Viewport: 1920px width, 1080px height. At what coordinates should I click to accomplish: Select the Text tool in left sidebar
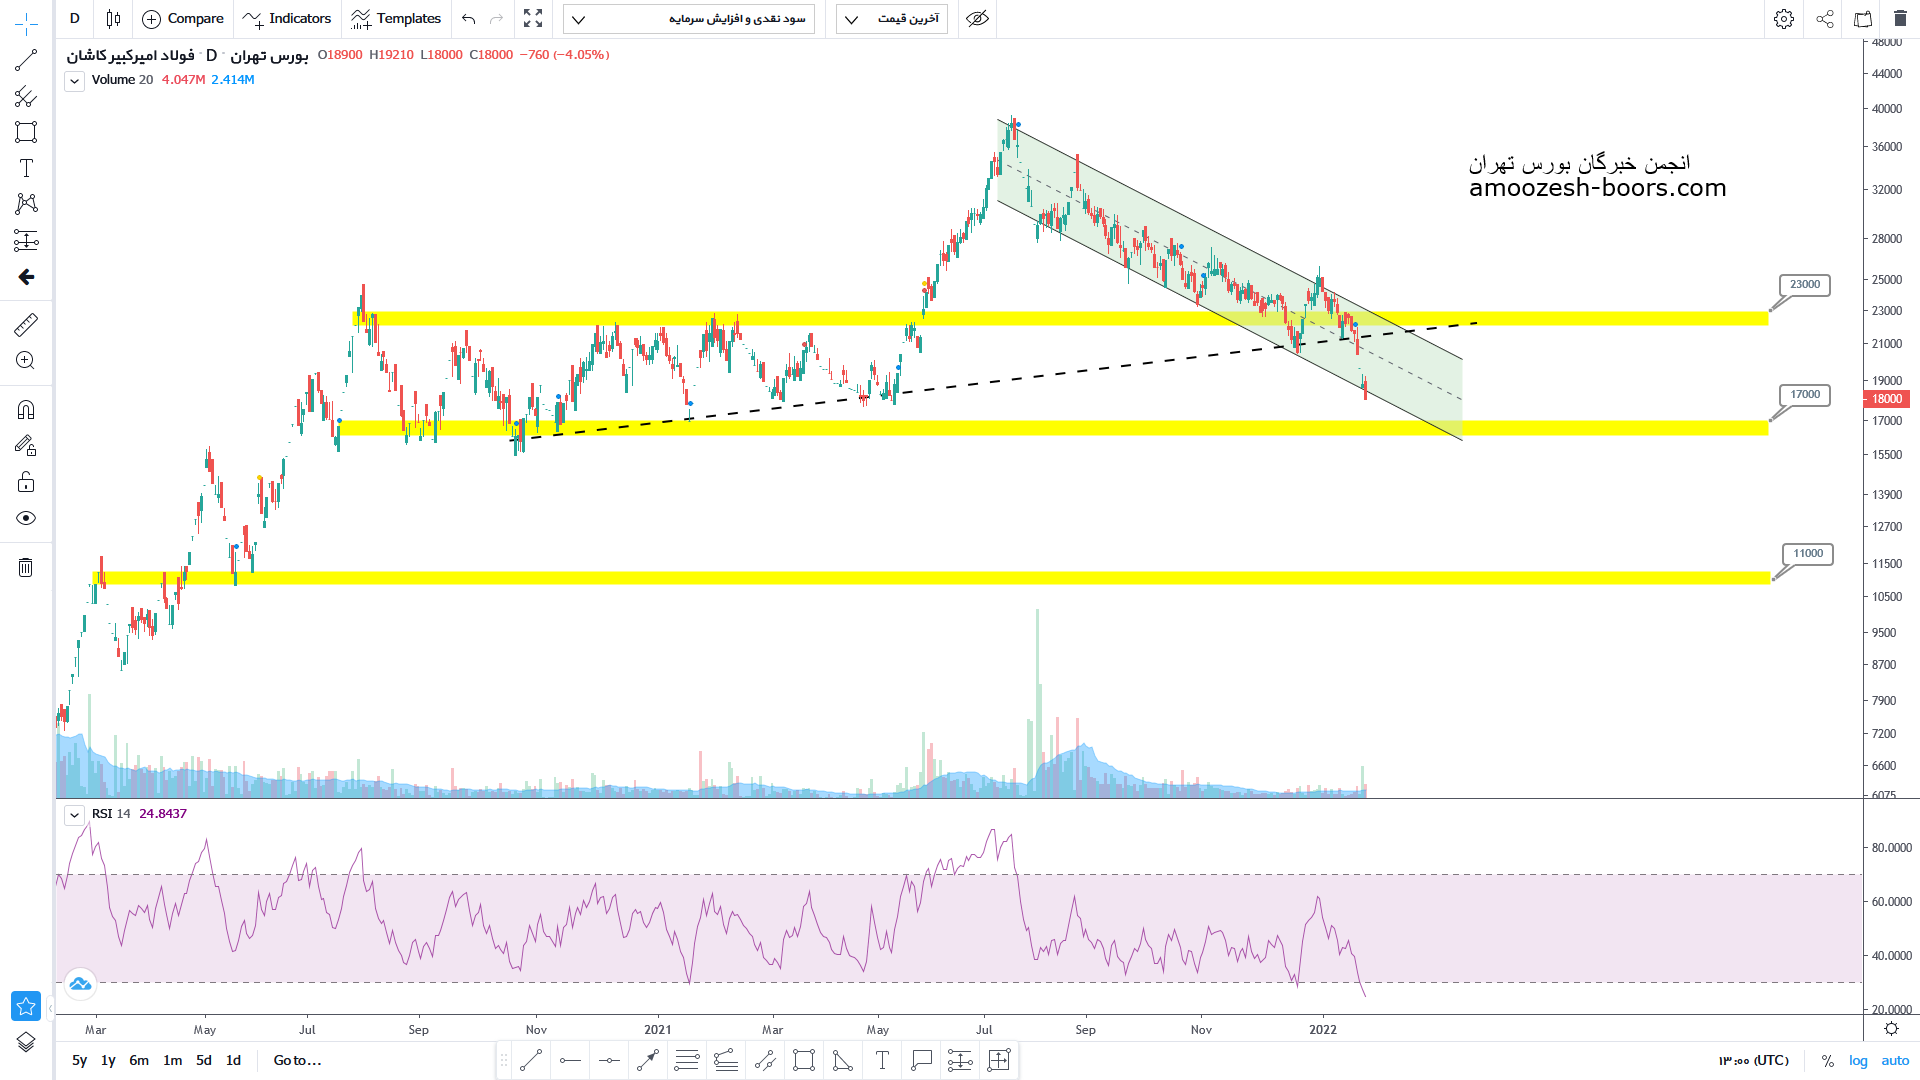coord(26,168)
